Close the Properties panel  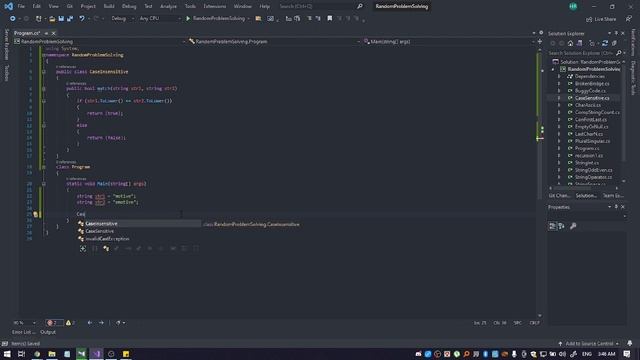pos(623,207)
